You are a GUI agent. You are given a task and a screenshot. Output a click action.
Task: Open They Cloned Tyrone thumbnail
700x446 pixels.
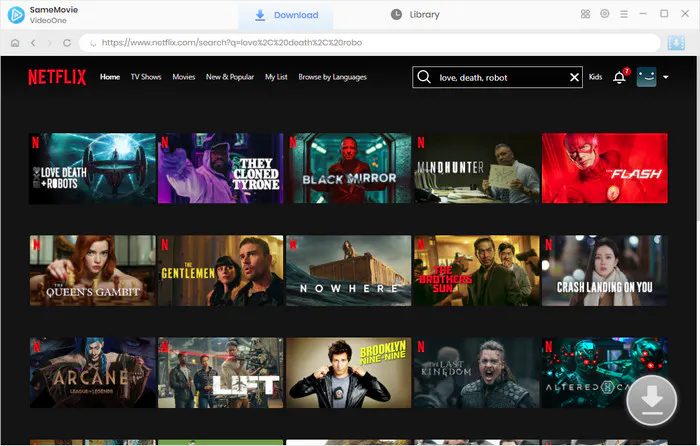click(x=221, y=168)
